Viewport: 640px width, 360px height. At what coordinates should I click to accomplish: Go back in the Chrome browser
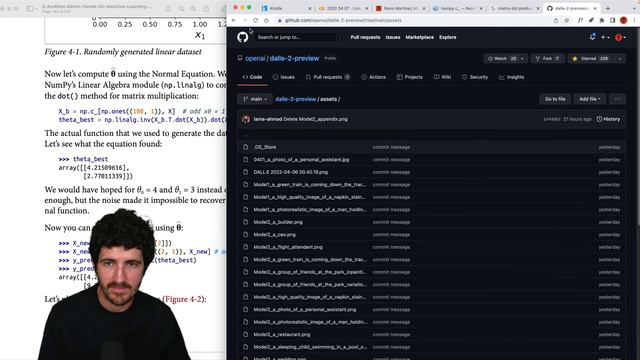pos(234,20)
